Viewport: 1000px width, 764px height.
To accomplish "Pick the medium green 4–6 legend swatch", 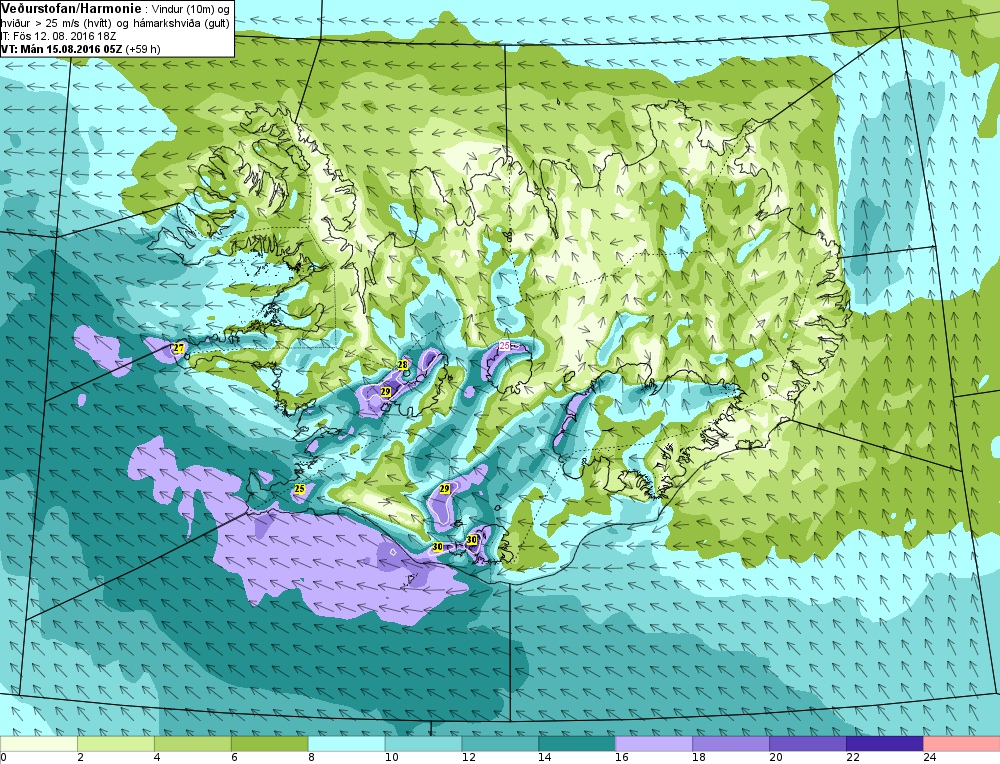I will point(193,744).
